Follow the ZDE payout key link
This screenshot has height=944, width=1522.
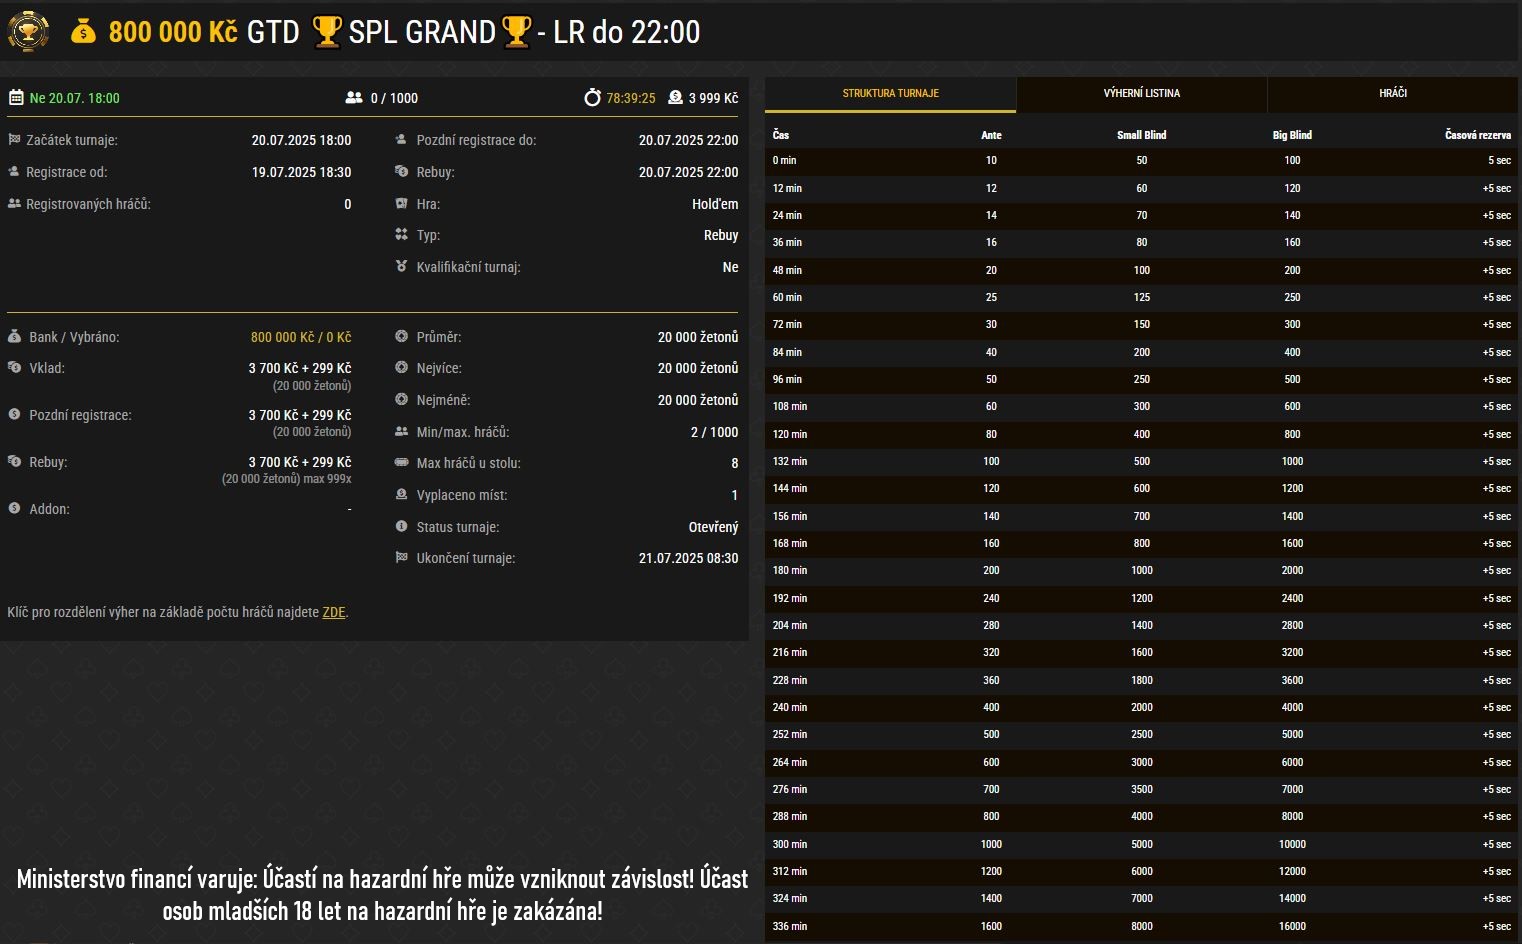[333, 612]
